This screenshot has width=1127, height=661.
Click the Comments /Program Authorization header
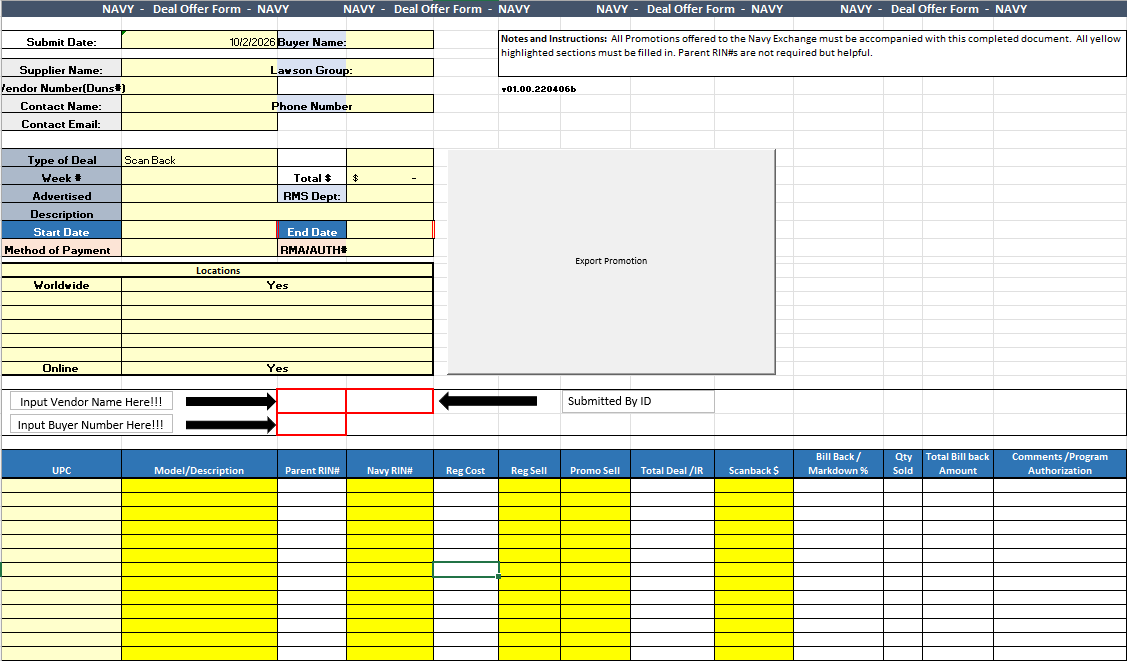tap(1059, 464)
